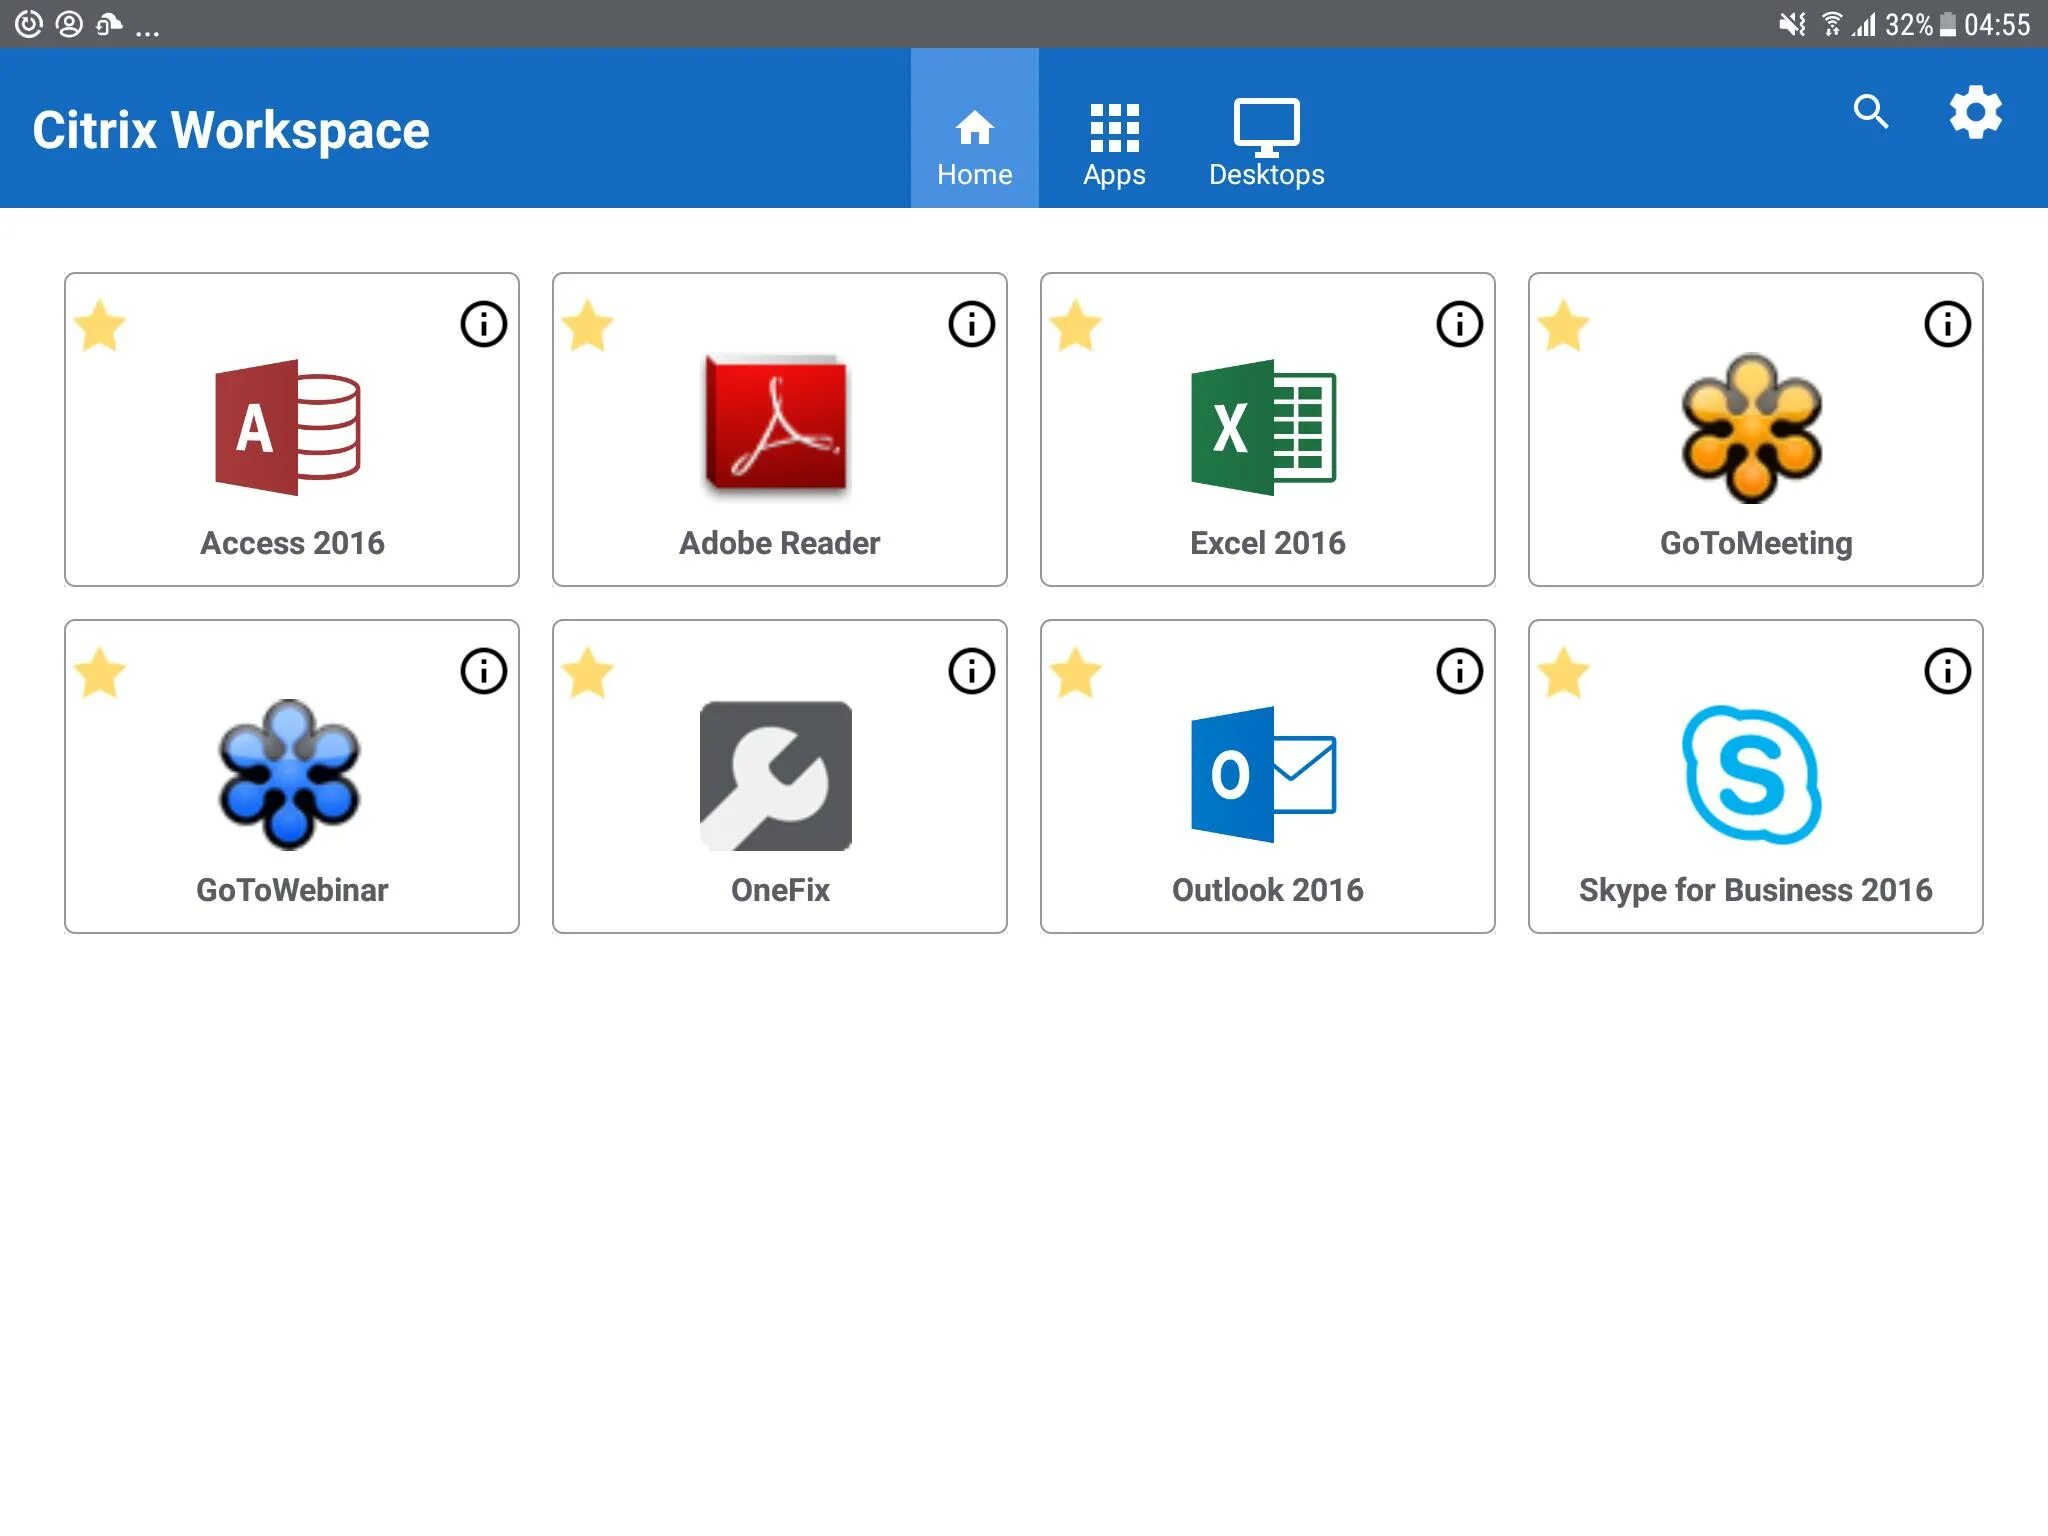Show info for Skype for Business 2016

(1948, 671)
